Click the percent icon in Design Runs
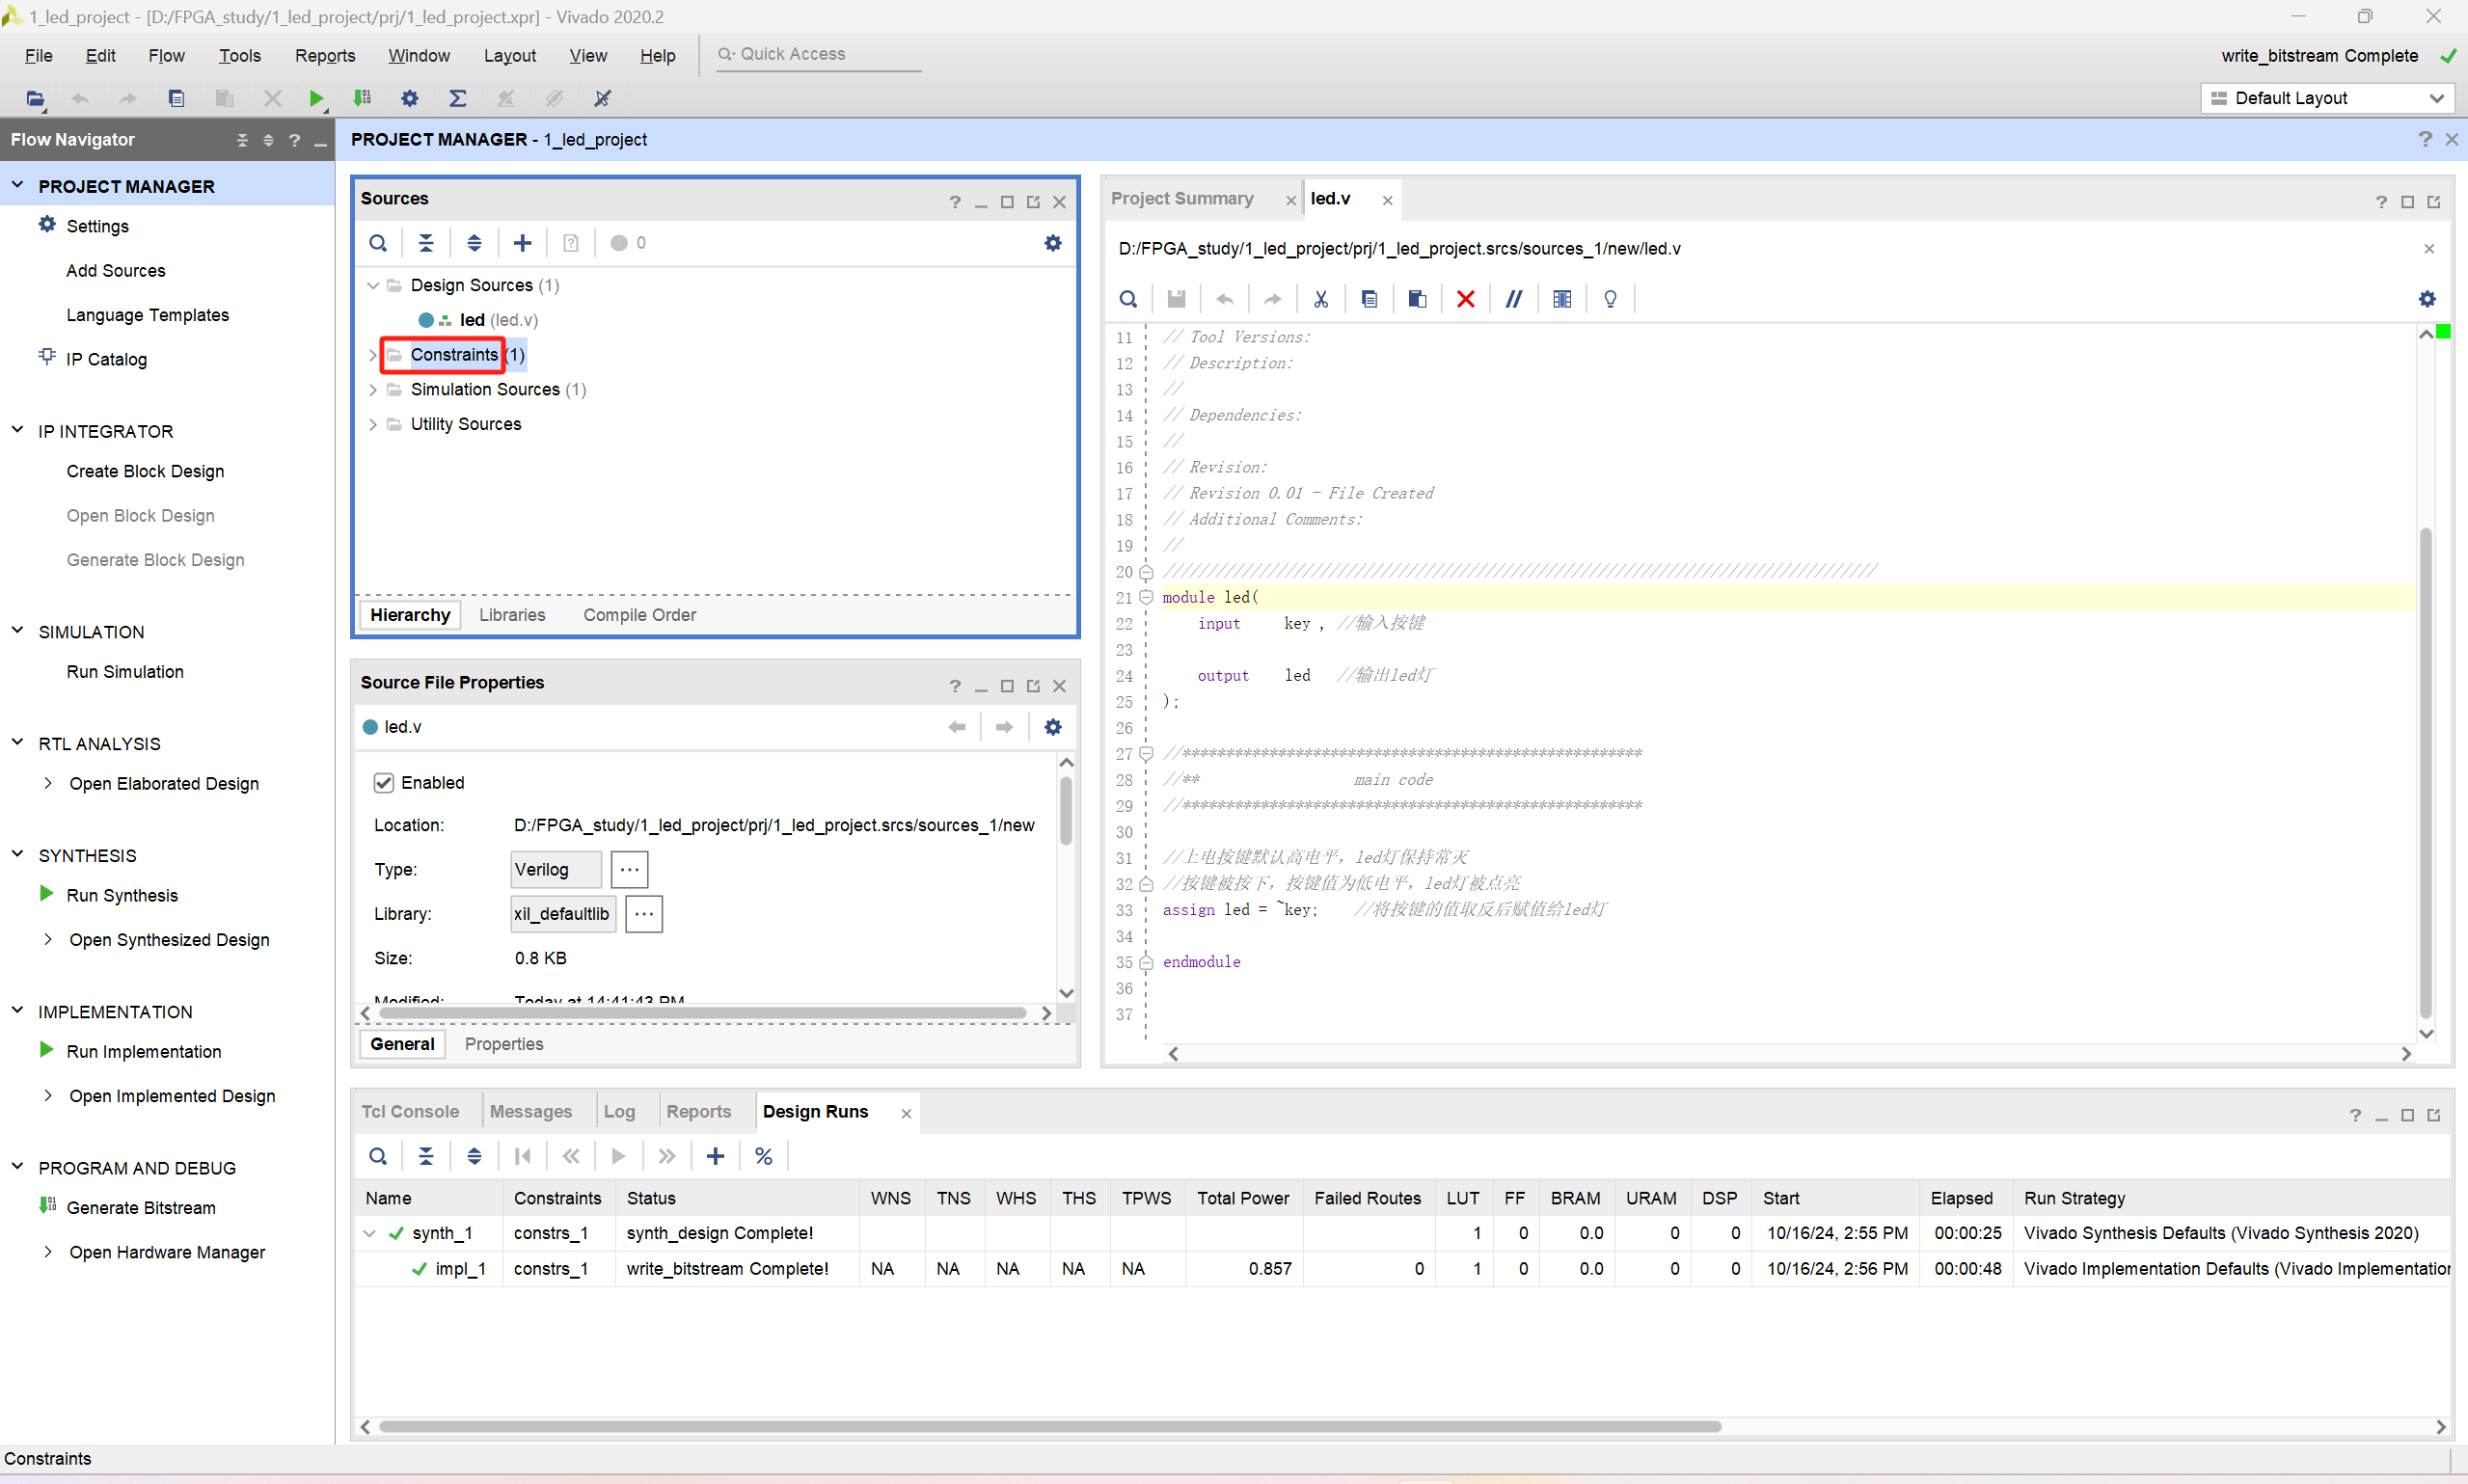 point(763,1156)
